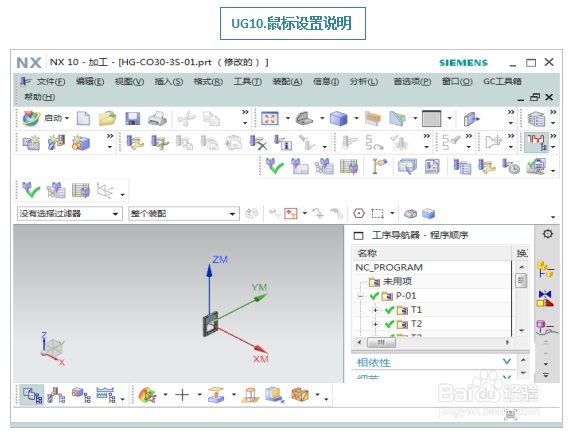Viewport: 572px width, 431px height.
Task: Open the 视图(V) menu
Action: tap(130, 82)
